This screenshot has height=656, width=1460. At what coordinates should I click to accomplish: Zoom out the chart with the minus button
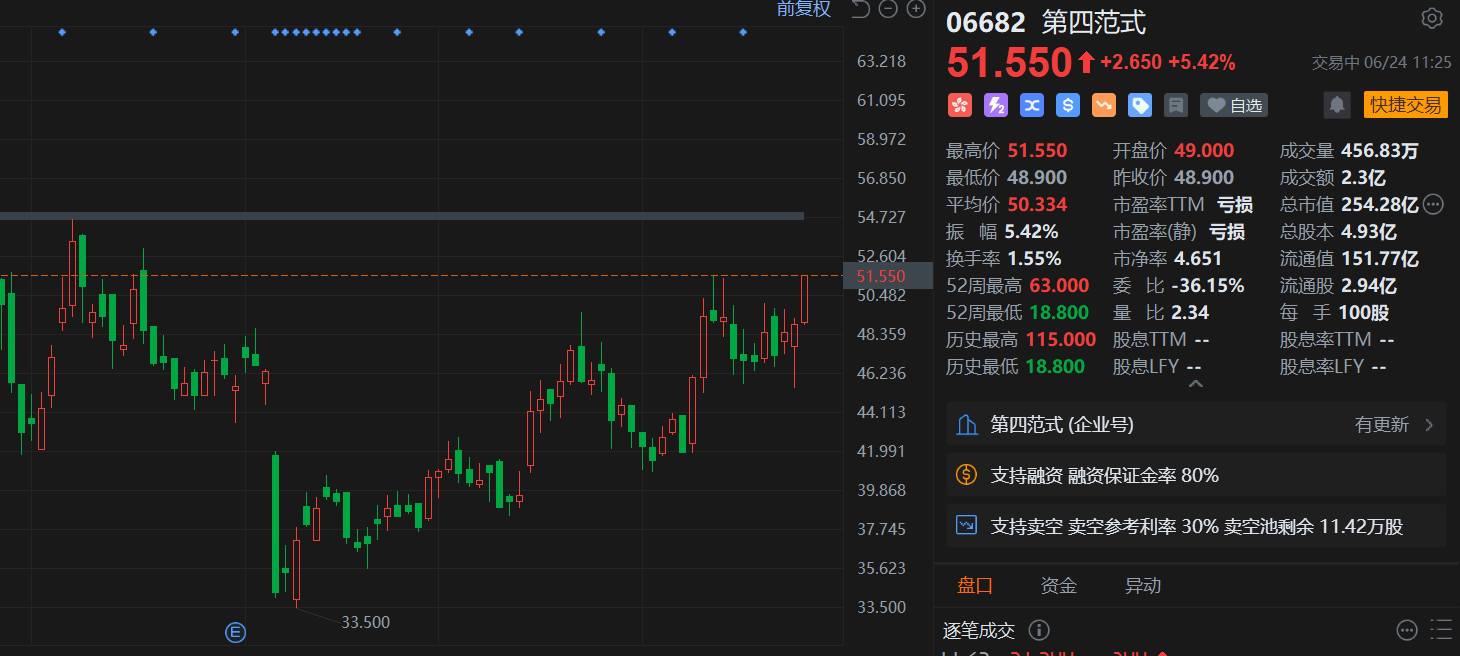click(888, 10)
